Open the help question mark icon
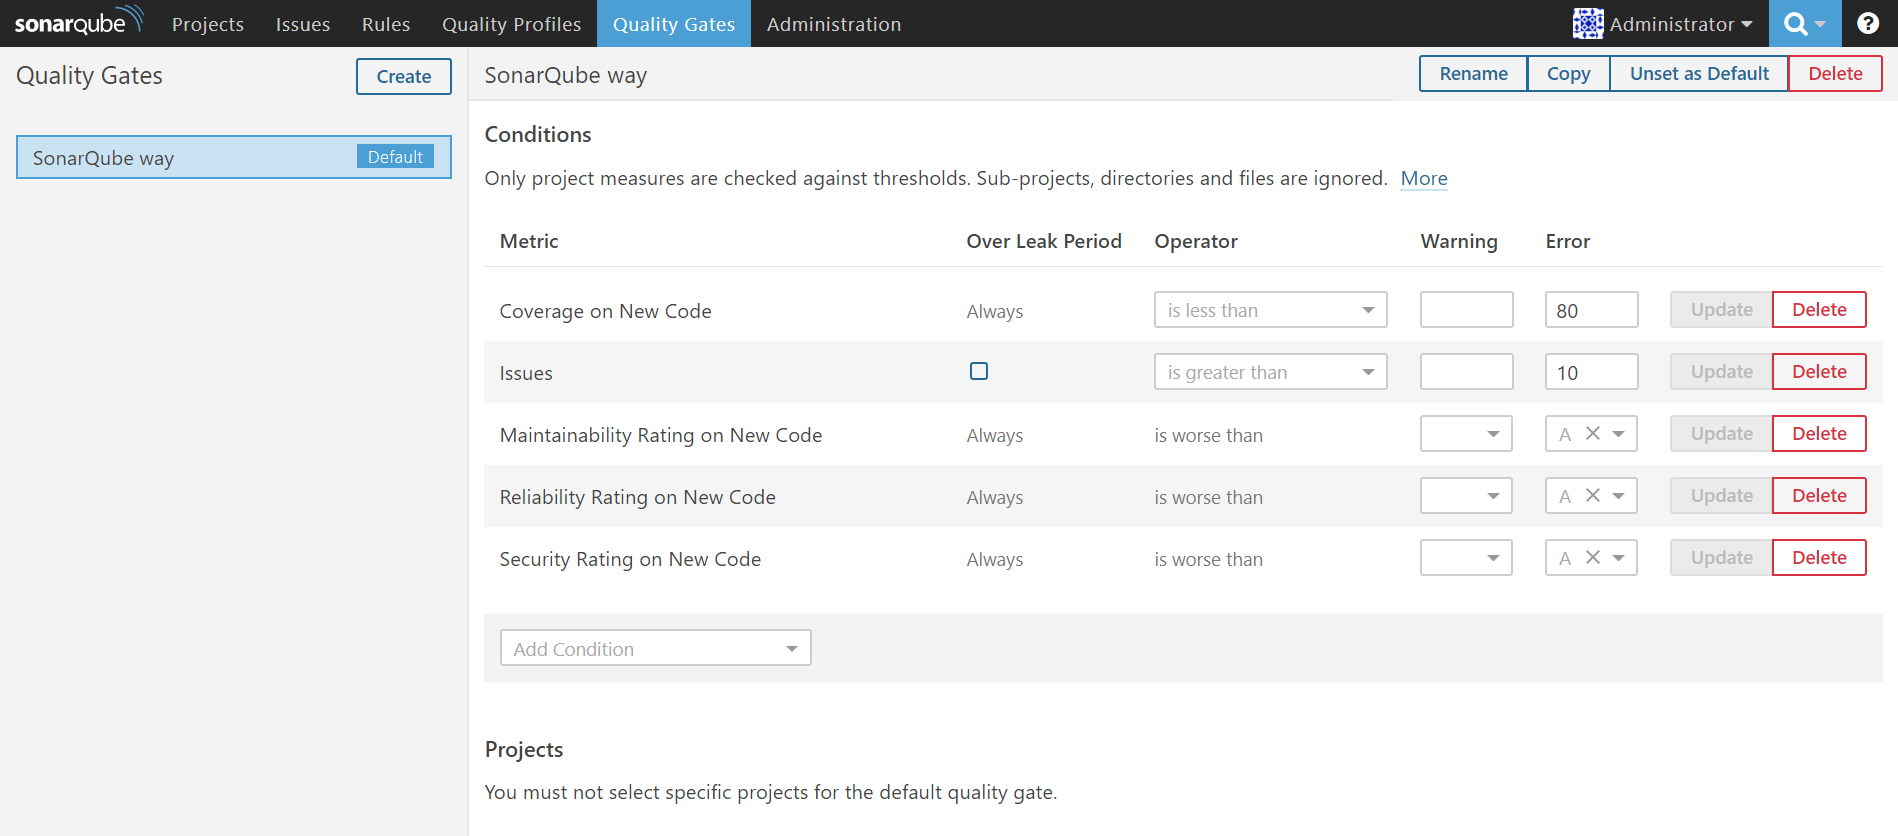This screenshot has width=1898, height=836. pos(1867,24)
